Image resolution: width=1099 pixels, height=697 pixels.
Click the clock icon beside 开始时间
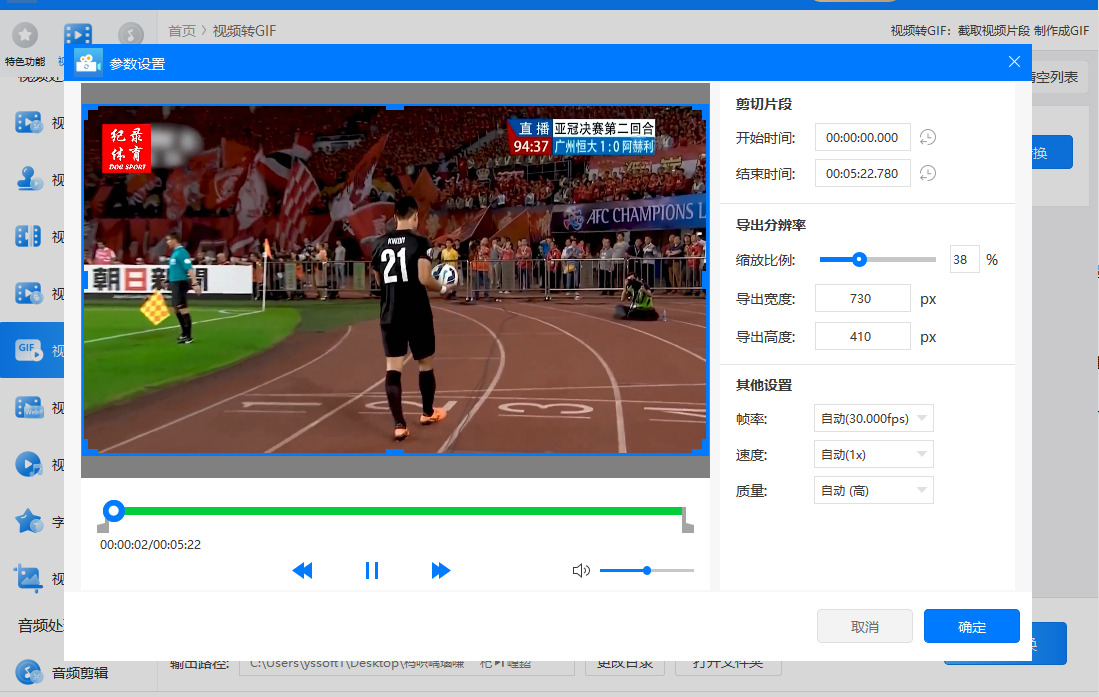928,137
